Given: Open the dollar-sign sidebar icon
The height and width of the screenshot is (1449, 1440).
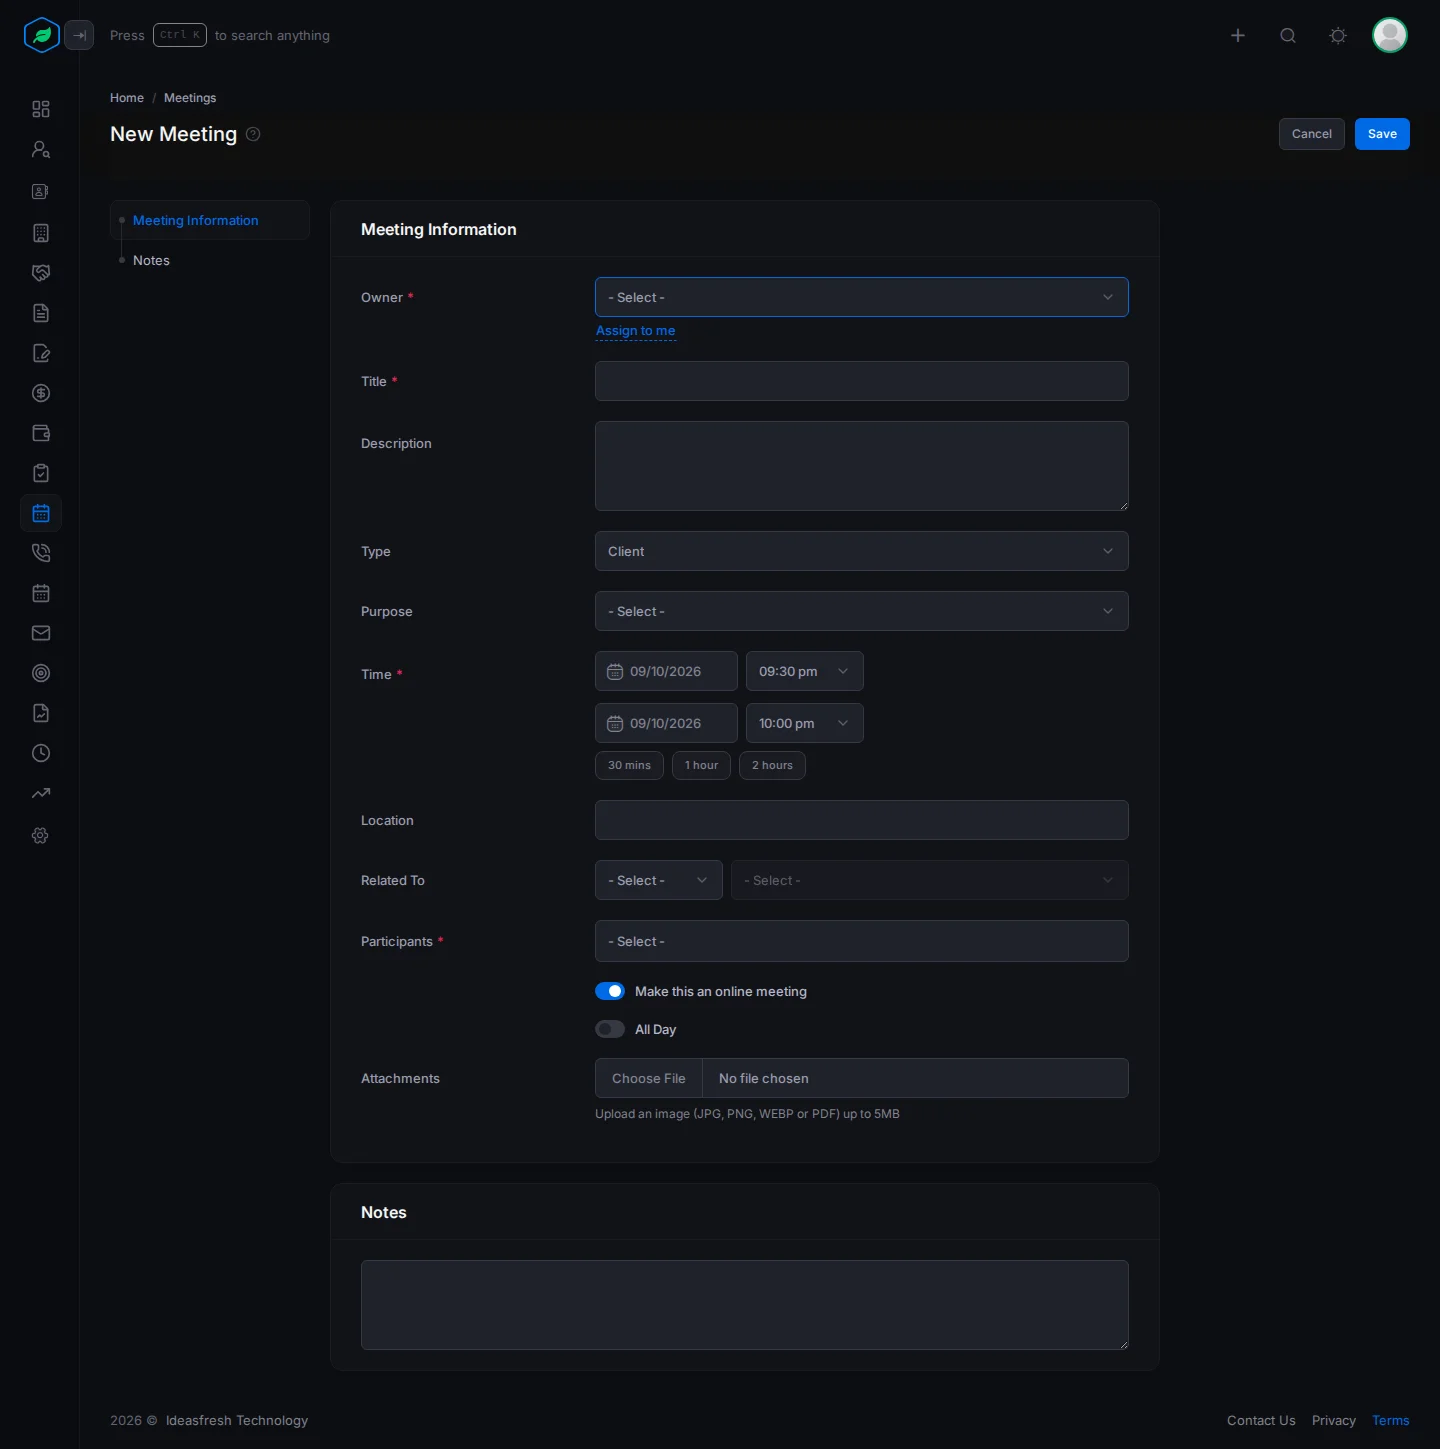Looking at the screenshot, I should (x=41, y=393).
